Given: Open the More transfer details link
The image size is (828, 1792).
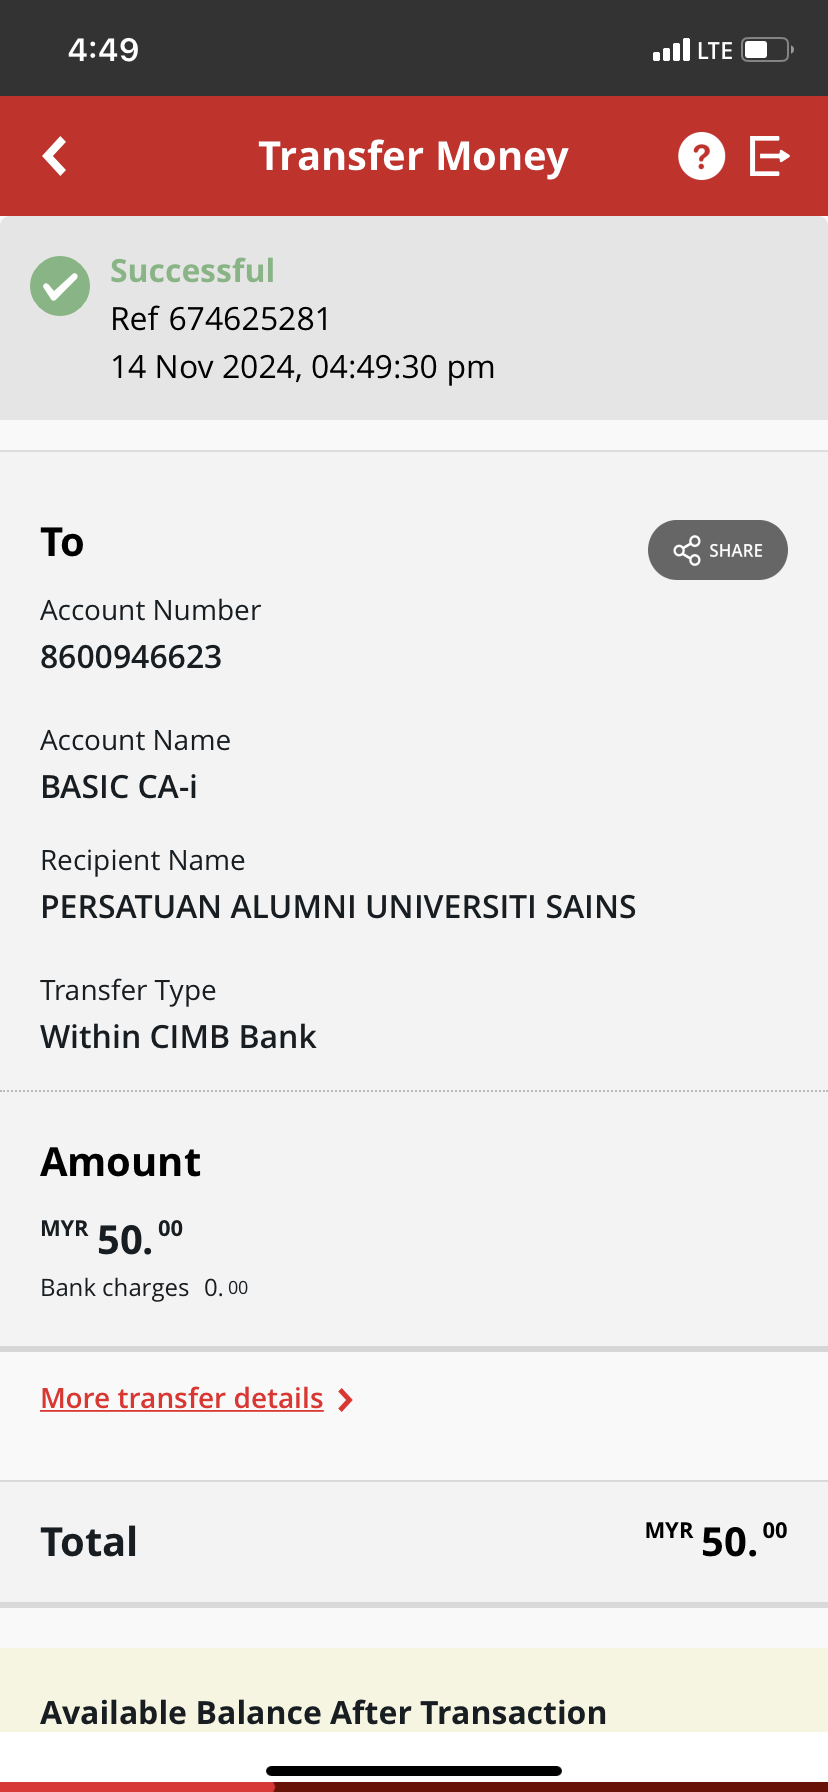Looking at the screenshot, I should [x=182, y=1398].
